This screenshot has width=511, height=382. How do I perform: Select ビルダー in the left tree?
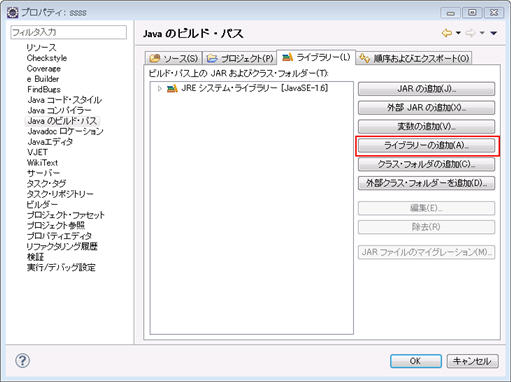point(42,204)
